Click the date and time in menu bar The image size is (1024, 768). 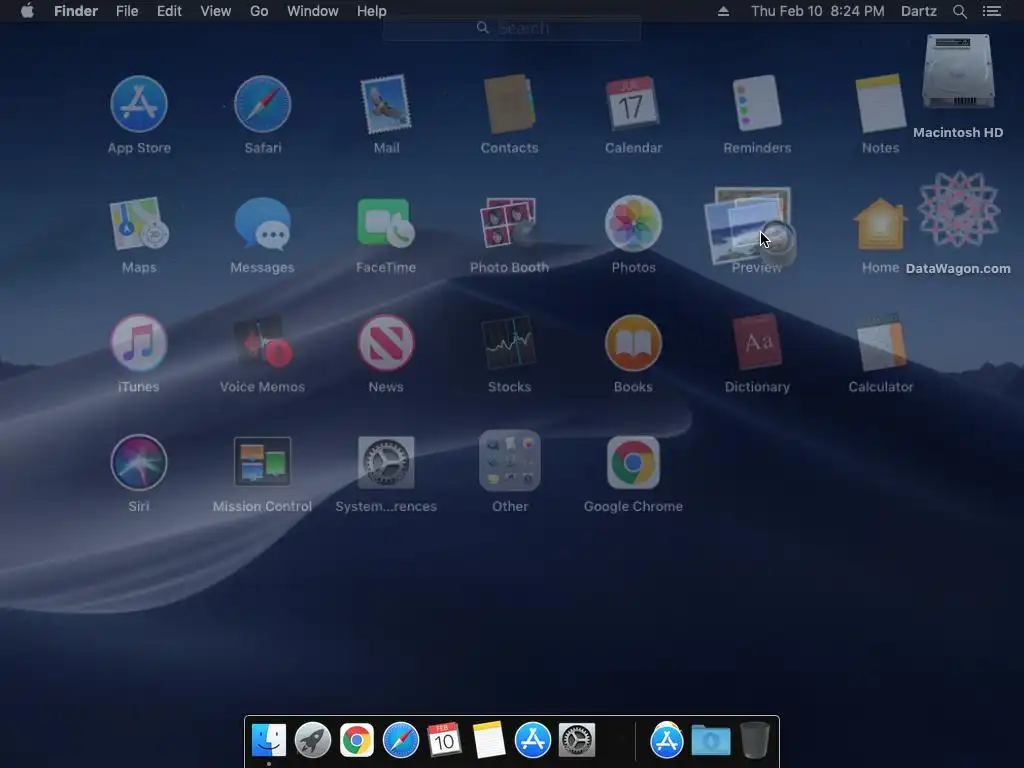point(818,11)
